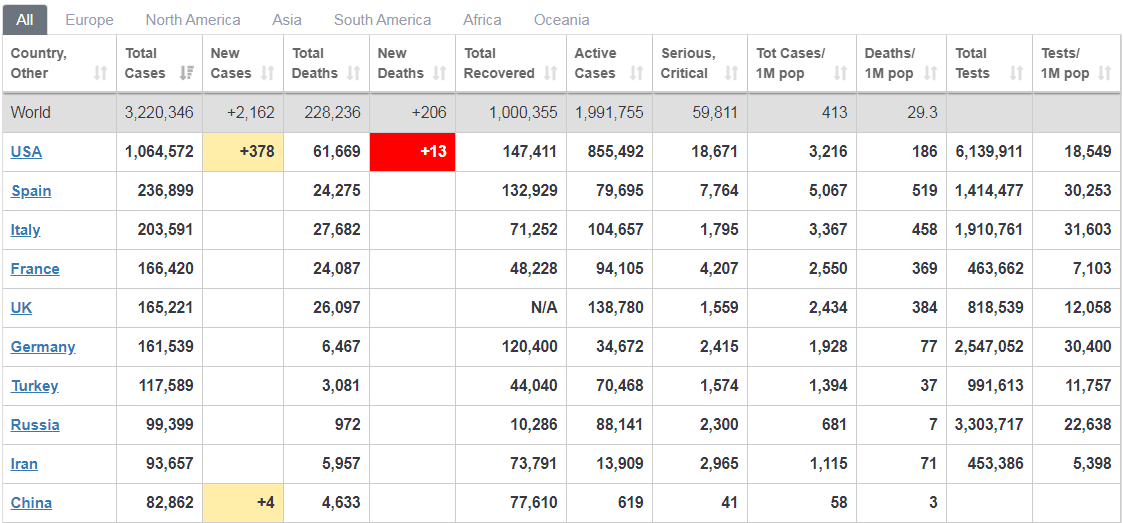Viewport: 1123px width, 523px height.
Task: Open the Germany country link
Action: (43, 347)
